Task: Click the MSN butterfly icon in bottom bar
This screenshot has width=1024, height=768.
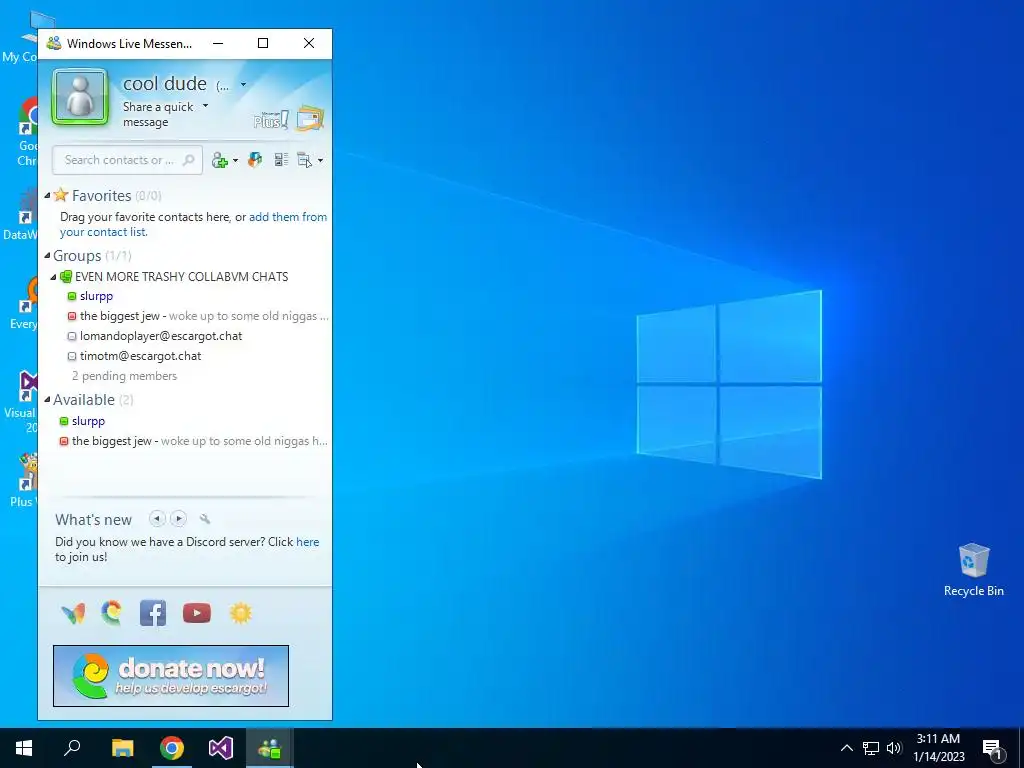Action: [73, 613]
